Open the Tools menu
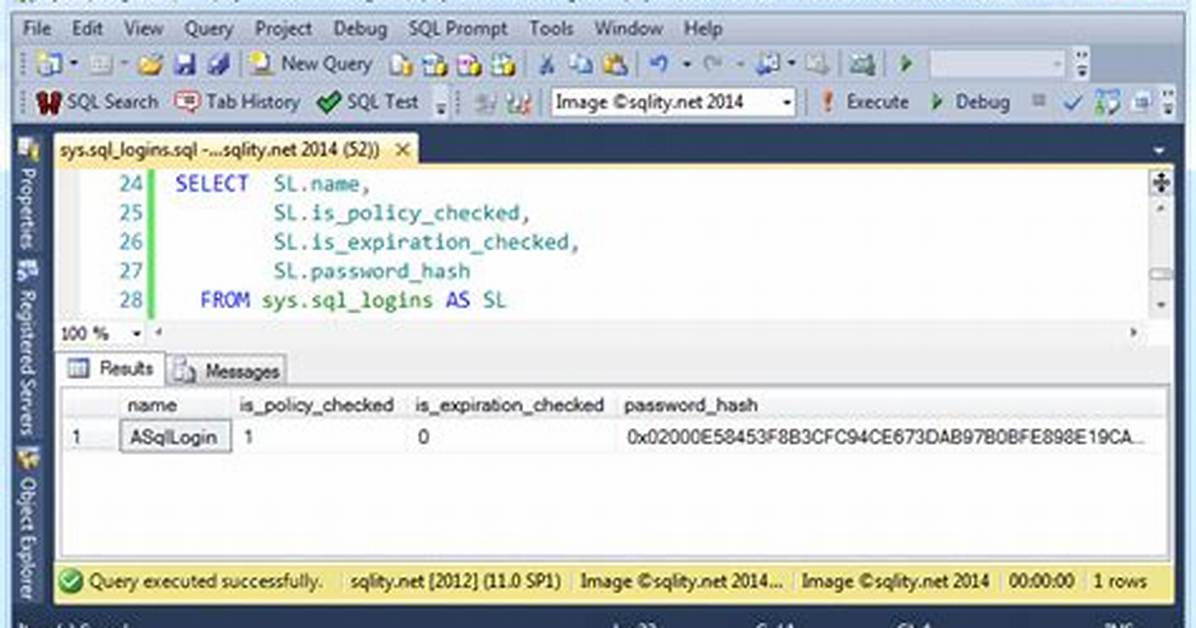This screenshot has height=628, width=1196. tap(551, 29)
